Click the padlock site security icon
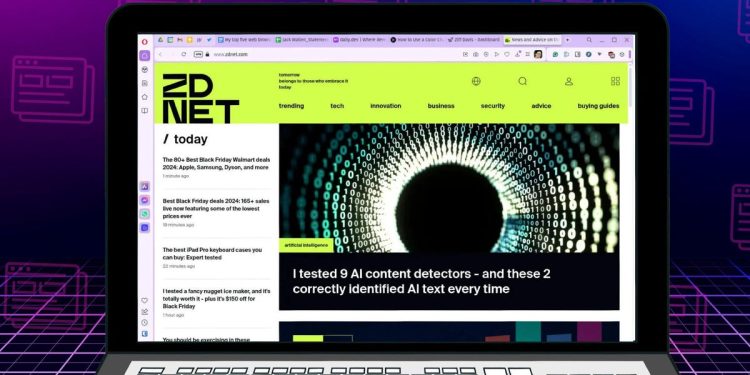The height and width of the screenshot is (375, 750). 207,54
